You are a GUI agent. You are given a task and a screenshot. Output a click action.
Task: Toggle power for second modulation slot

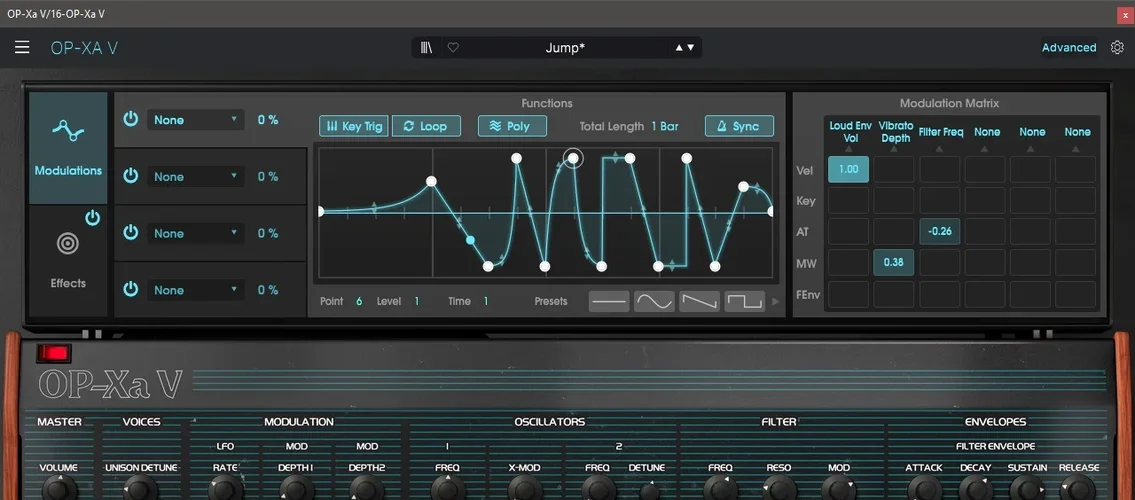coord(130,176)
